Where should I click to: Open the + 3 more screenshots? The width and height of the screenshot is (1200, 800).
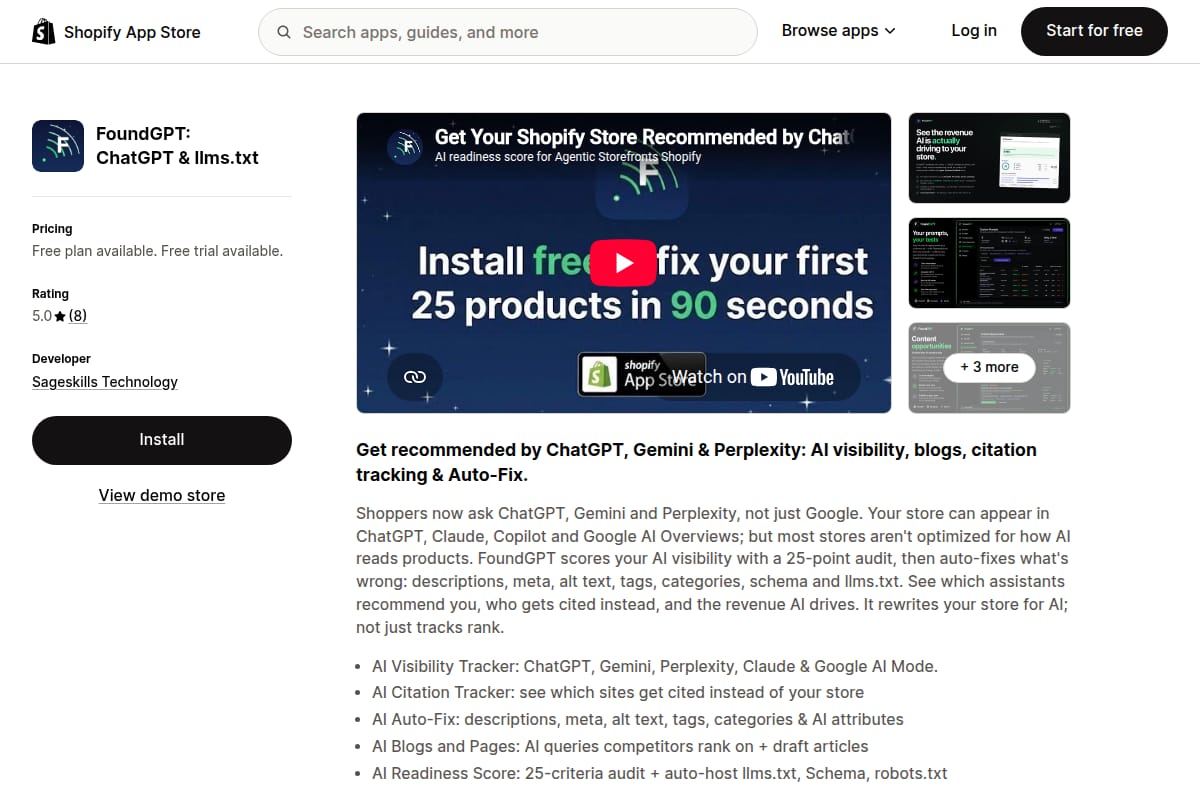[x=989, y=367]
